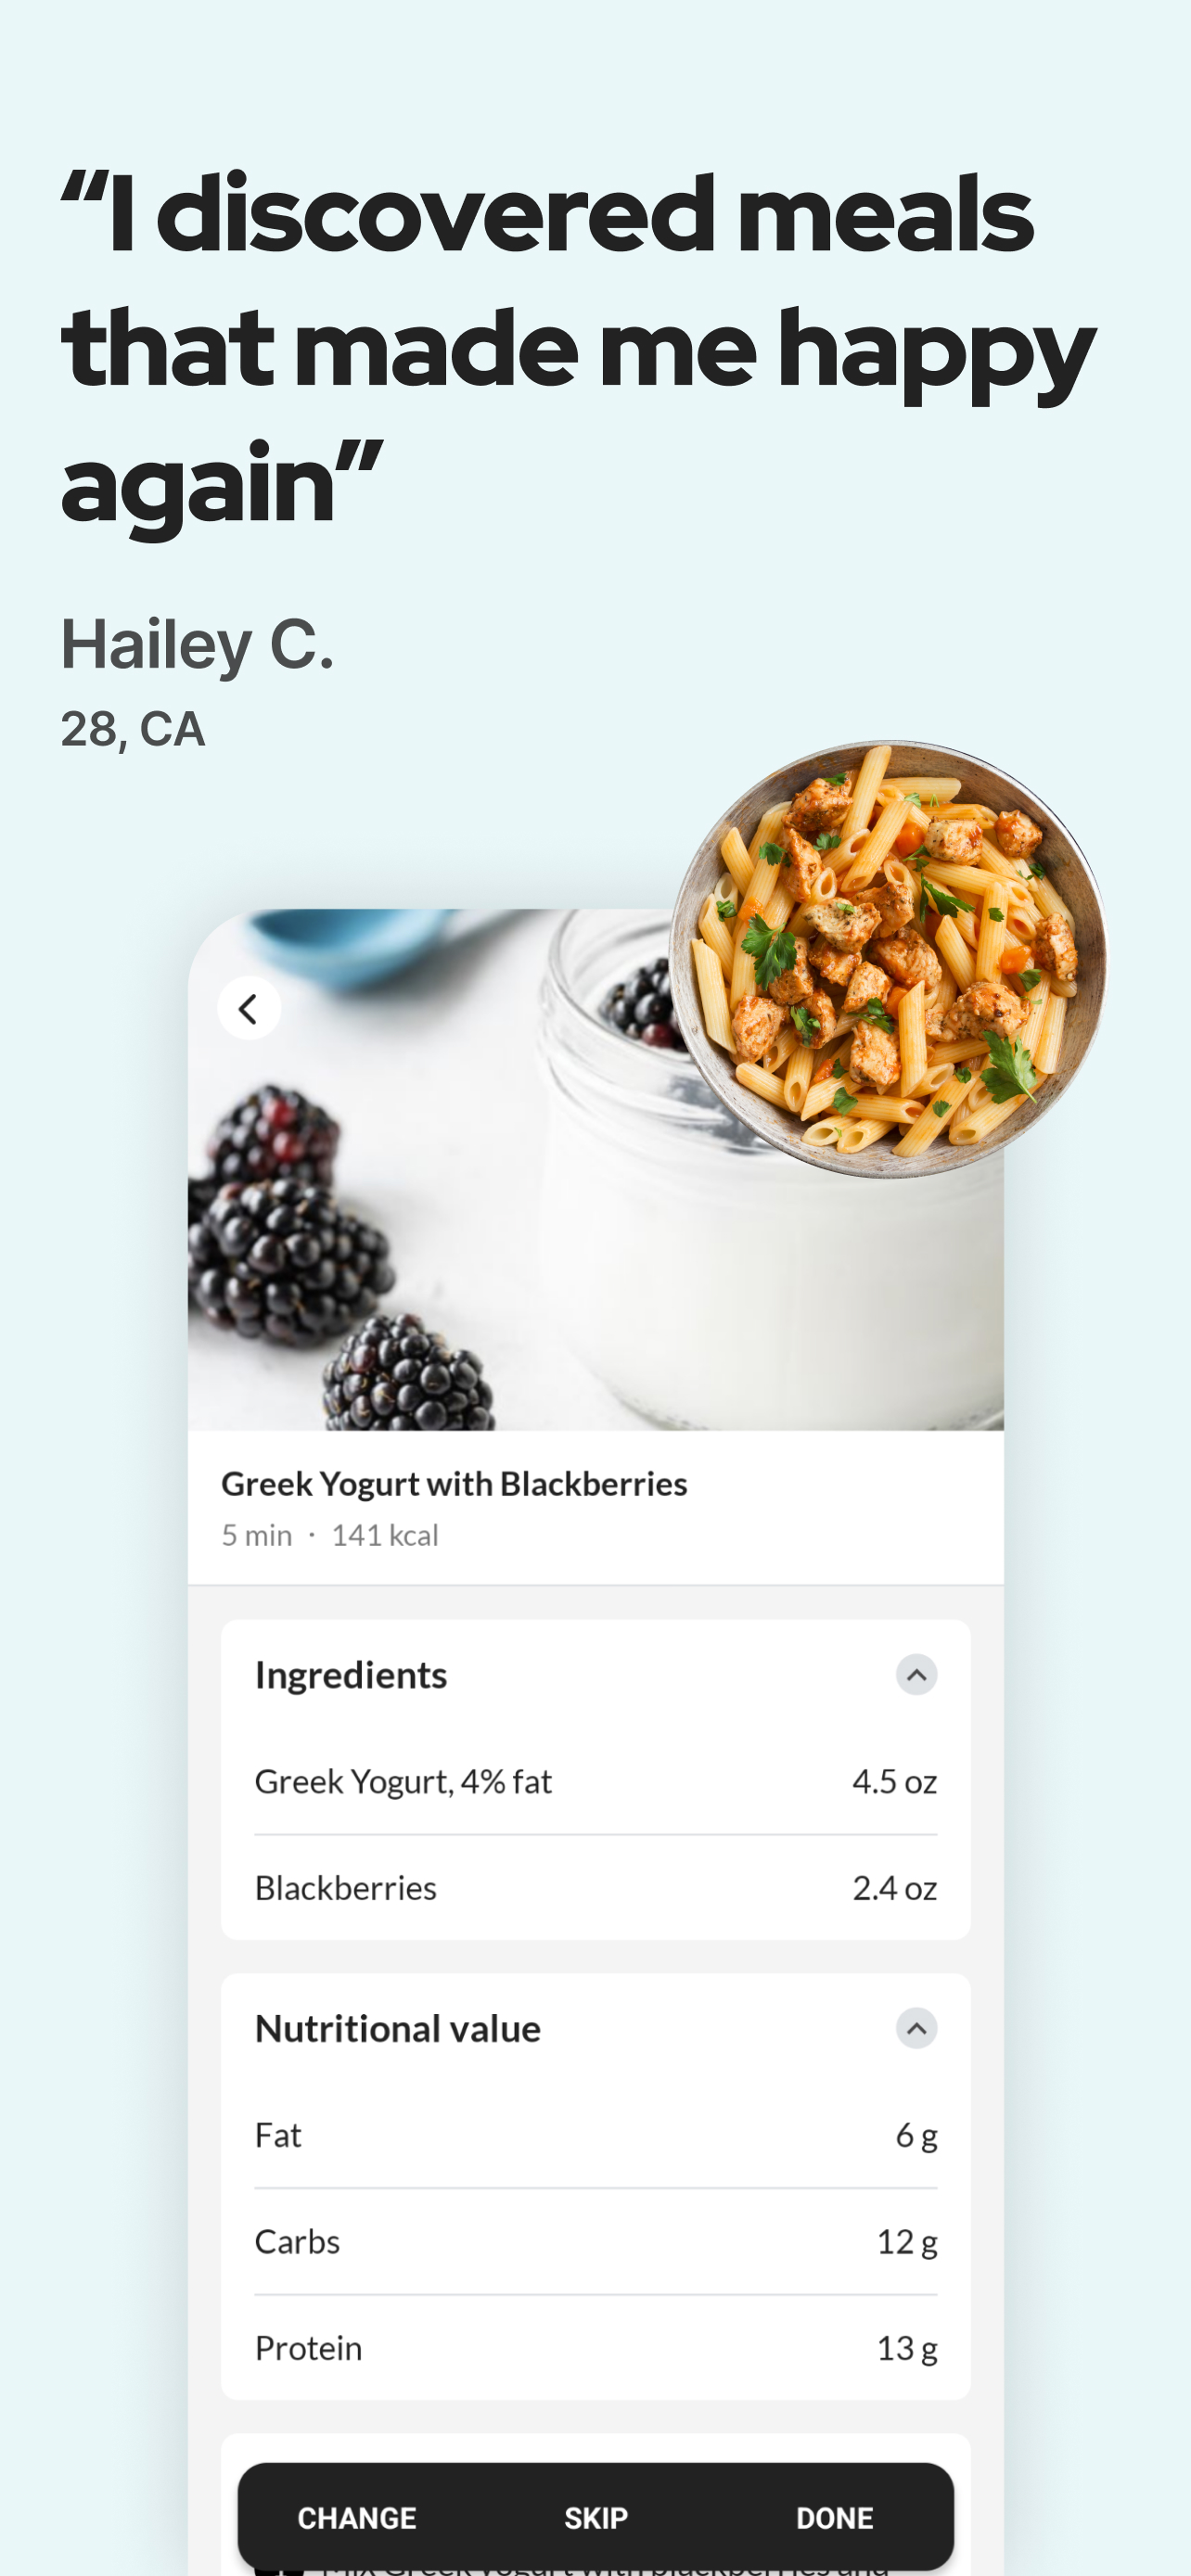Select the Carbs nutrition row
This screenshot has width=1191, height=2576.
pos(596,2242)
